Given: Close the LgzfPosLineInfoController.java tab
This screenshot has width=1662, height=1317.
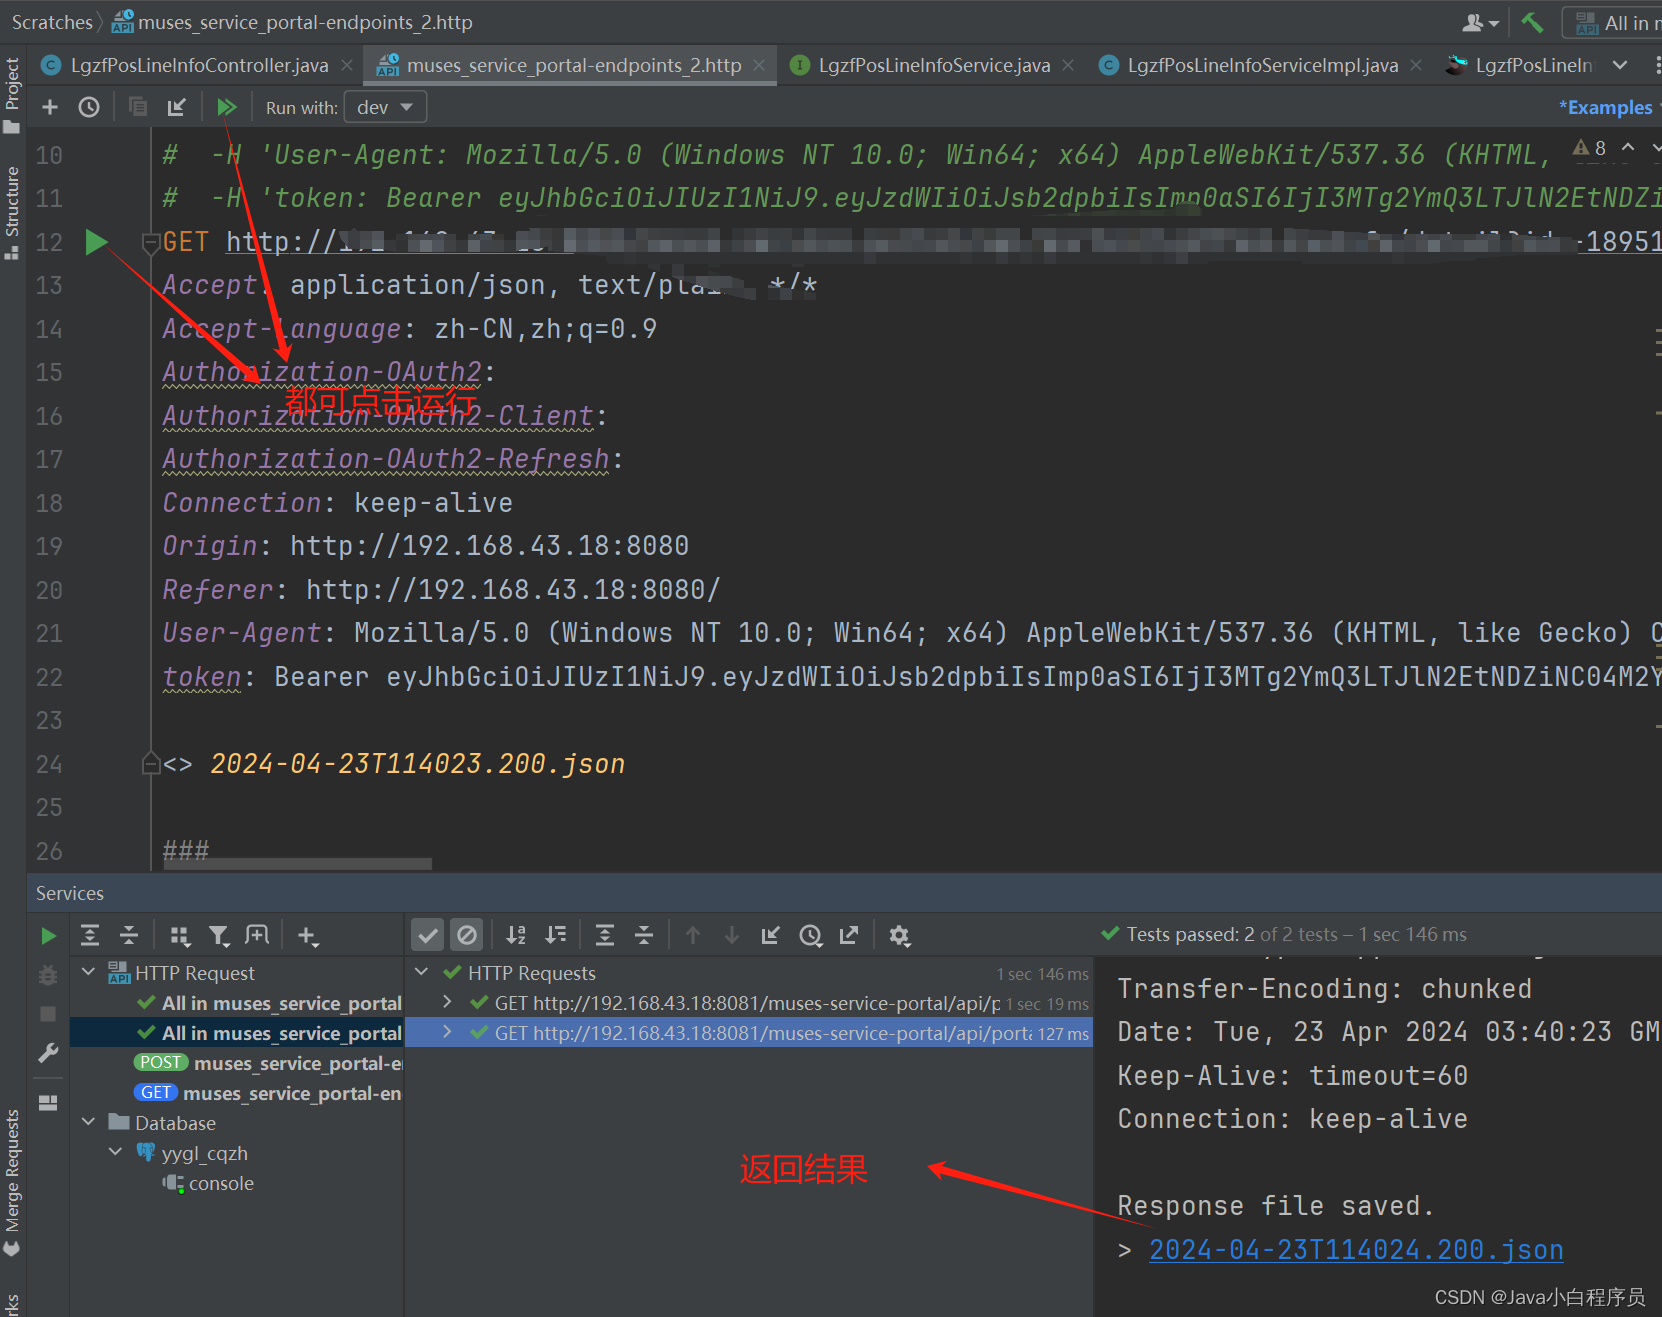Looking at the screenshot, I should coord(347,65).
